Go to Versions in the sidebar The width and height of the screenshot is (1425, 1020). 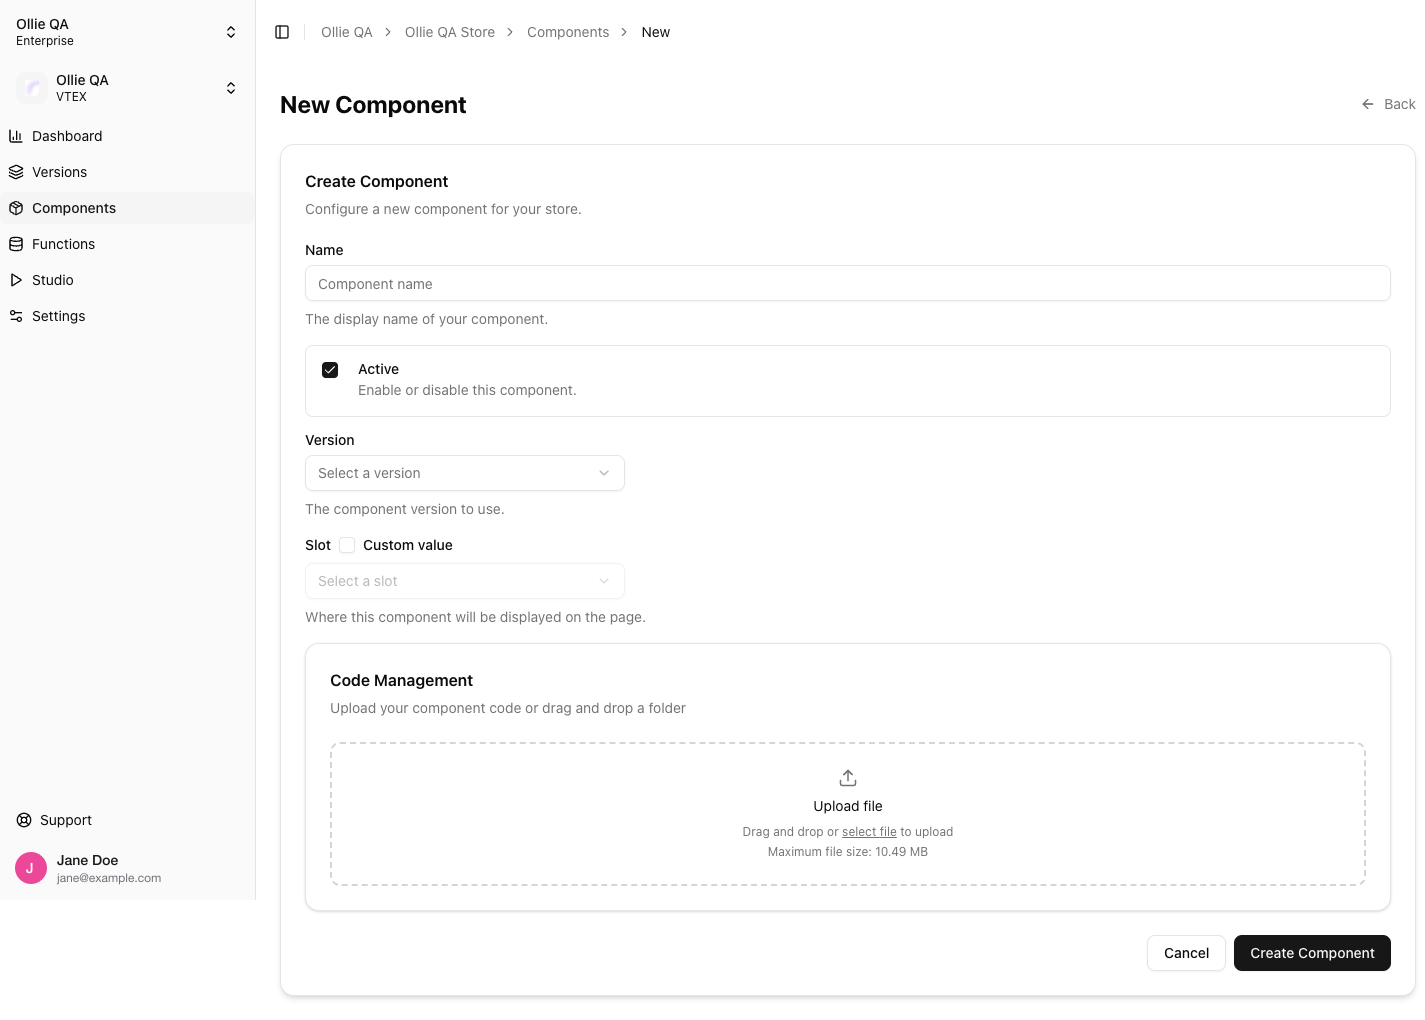pos(127,172)
